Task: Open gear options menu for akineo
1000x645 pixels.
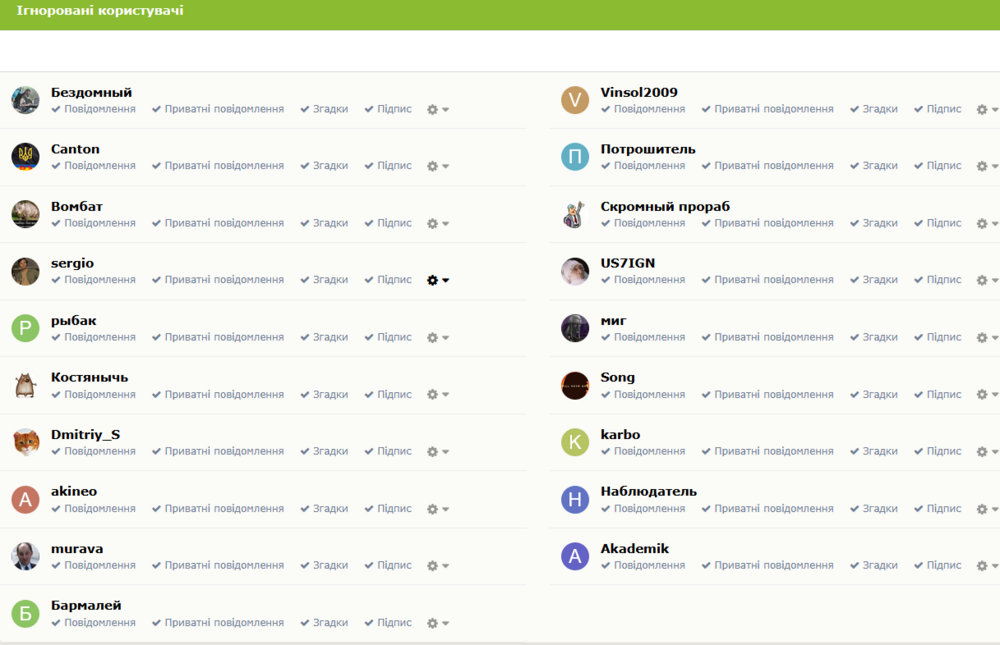Action: tap(437, 509)
